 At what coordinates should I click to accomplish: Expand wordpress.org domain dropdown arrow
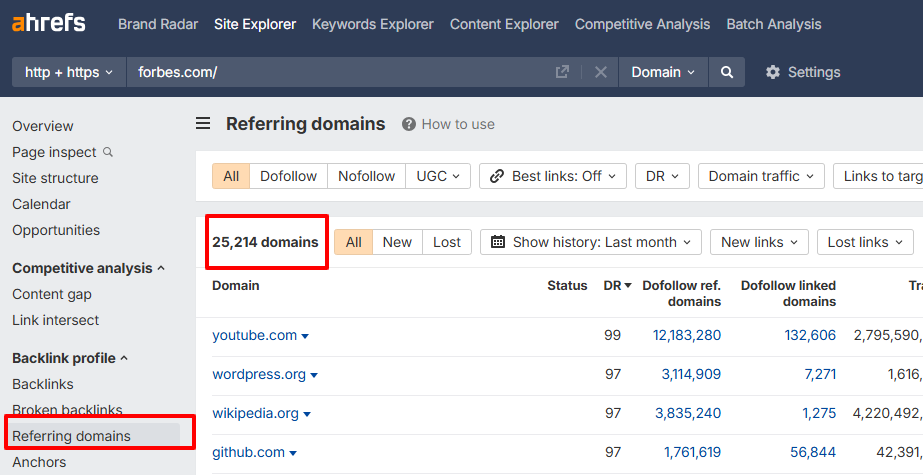click(x=314, y=376)
